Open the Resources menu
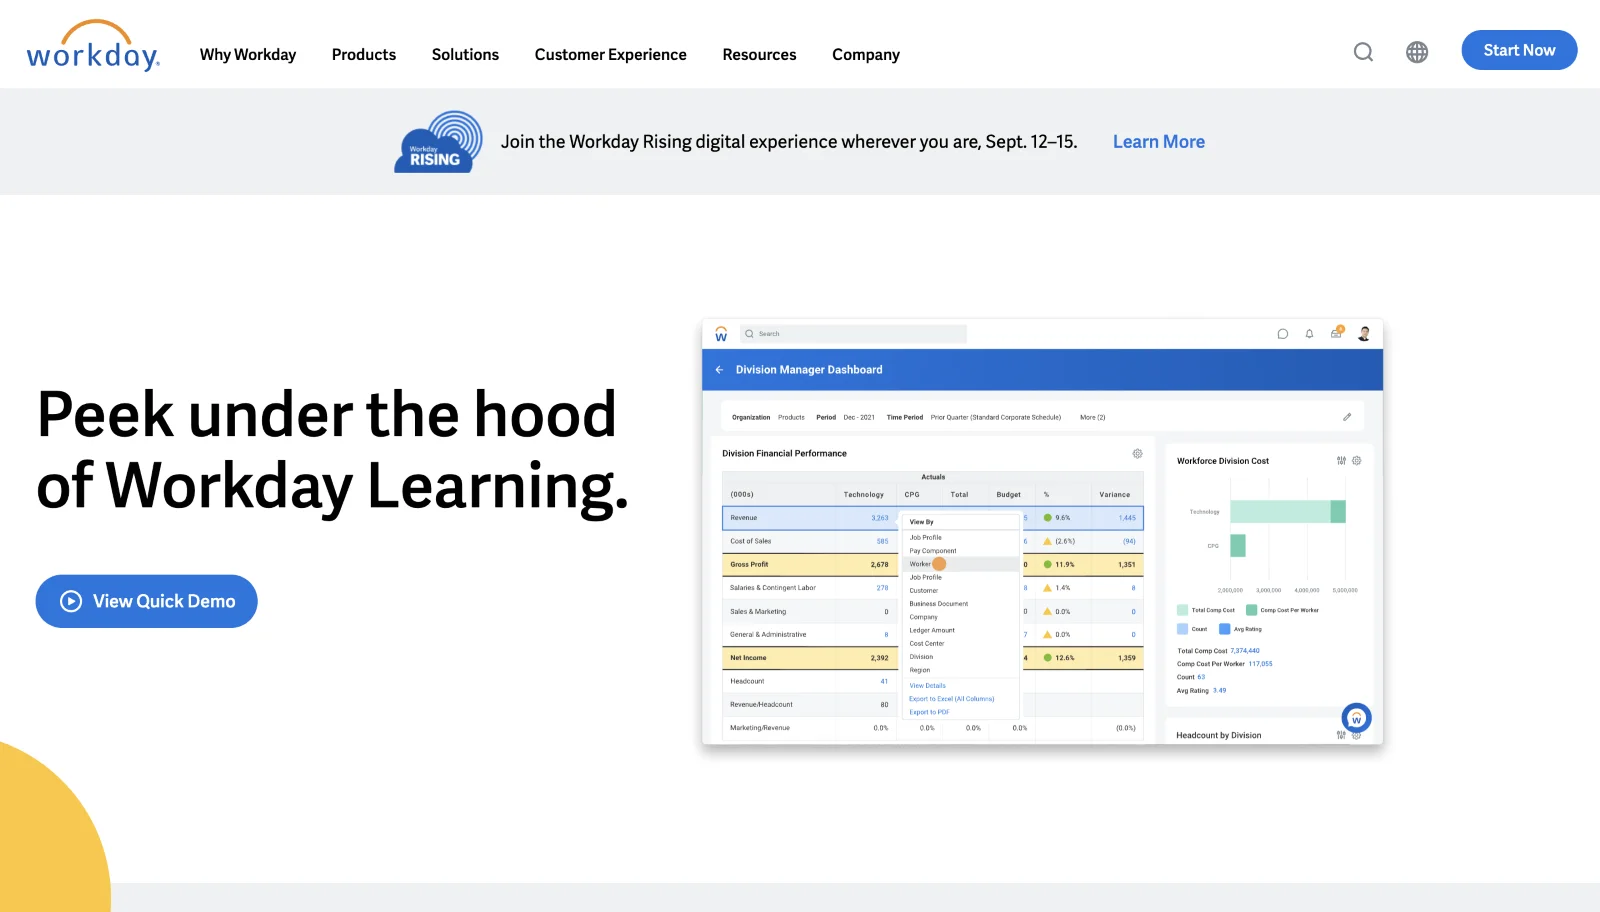The image size is (1600, 912). (x=759, y=54)
